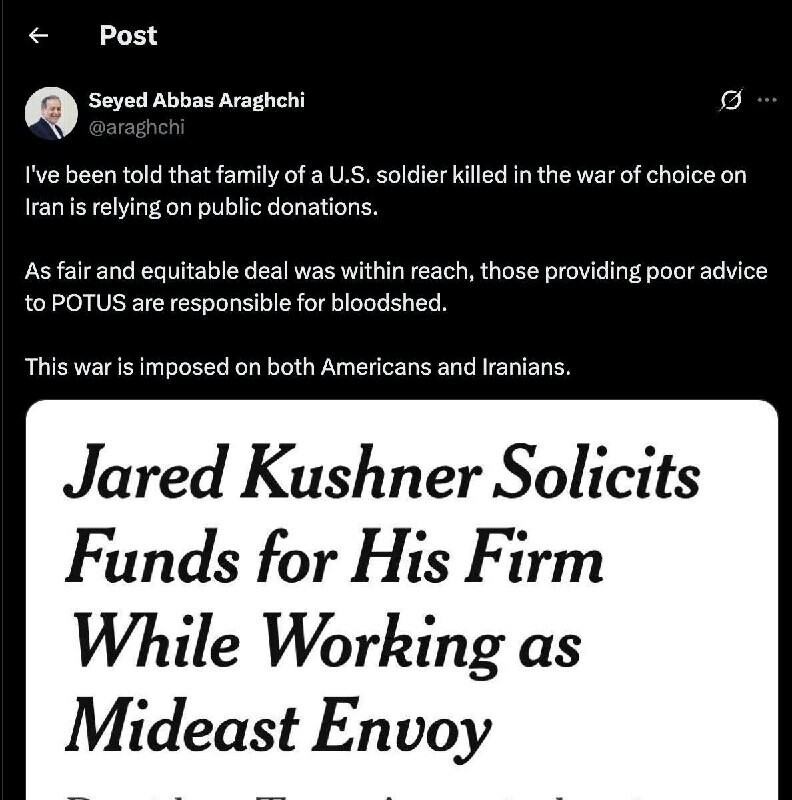Open the Grok explain-post icon

coord(732,100)
